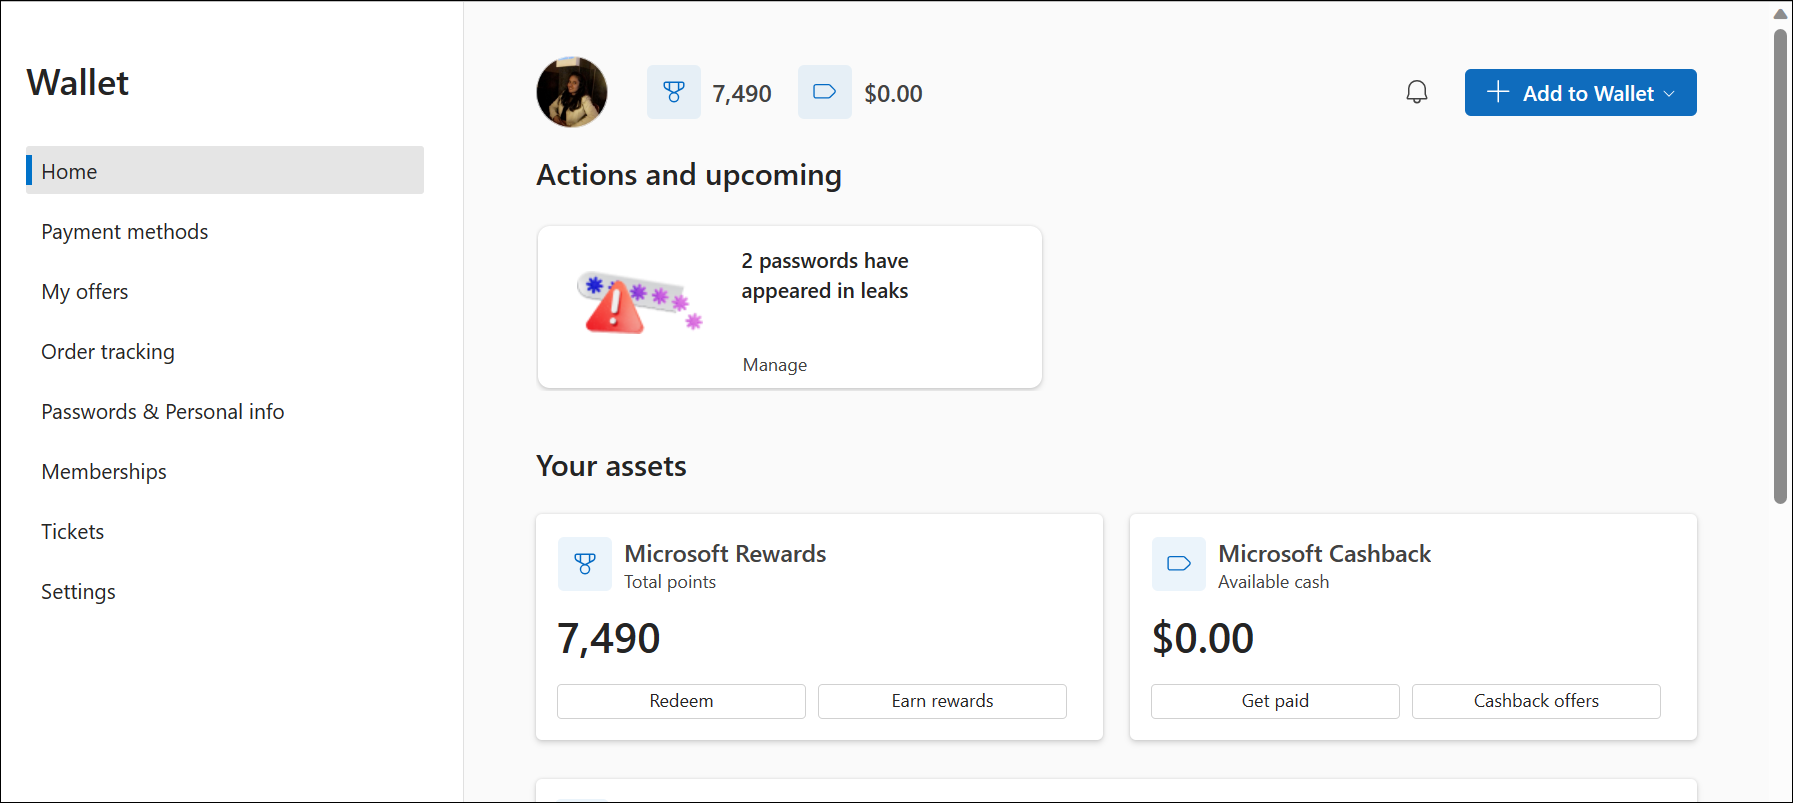Open the user profile avatar

(572, 92)
